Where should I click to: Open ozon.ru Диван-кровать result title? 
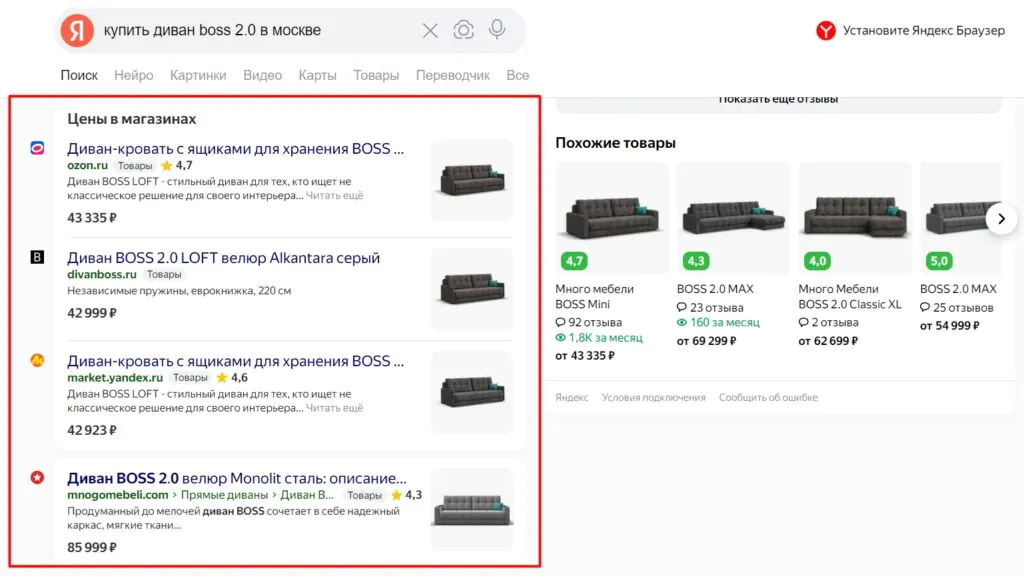235,148
